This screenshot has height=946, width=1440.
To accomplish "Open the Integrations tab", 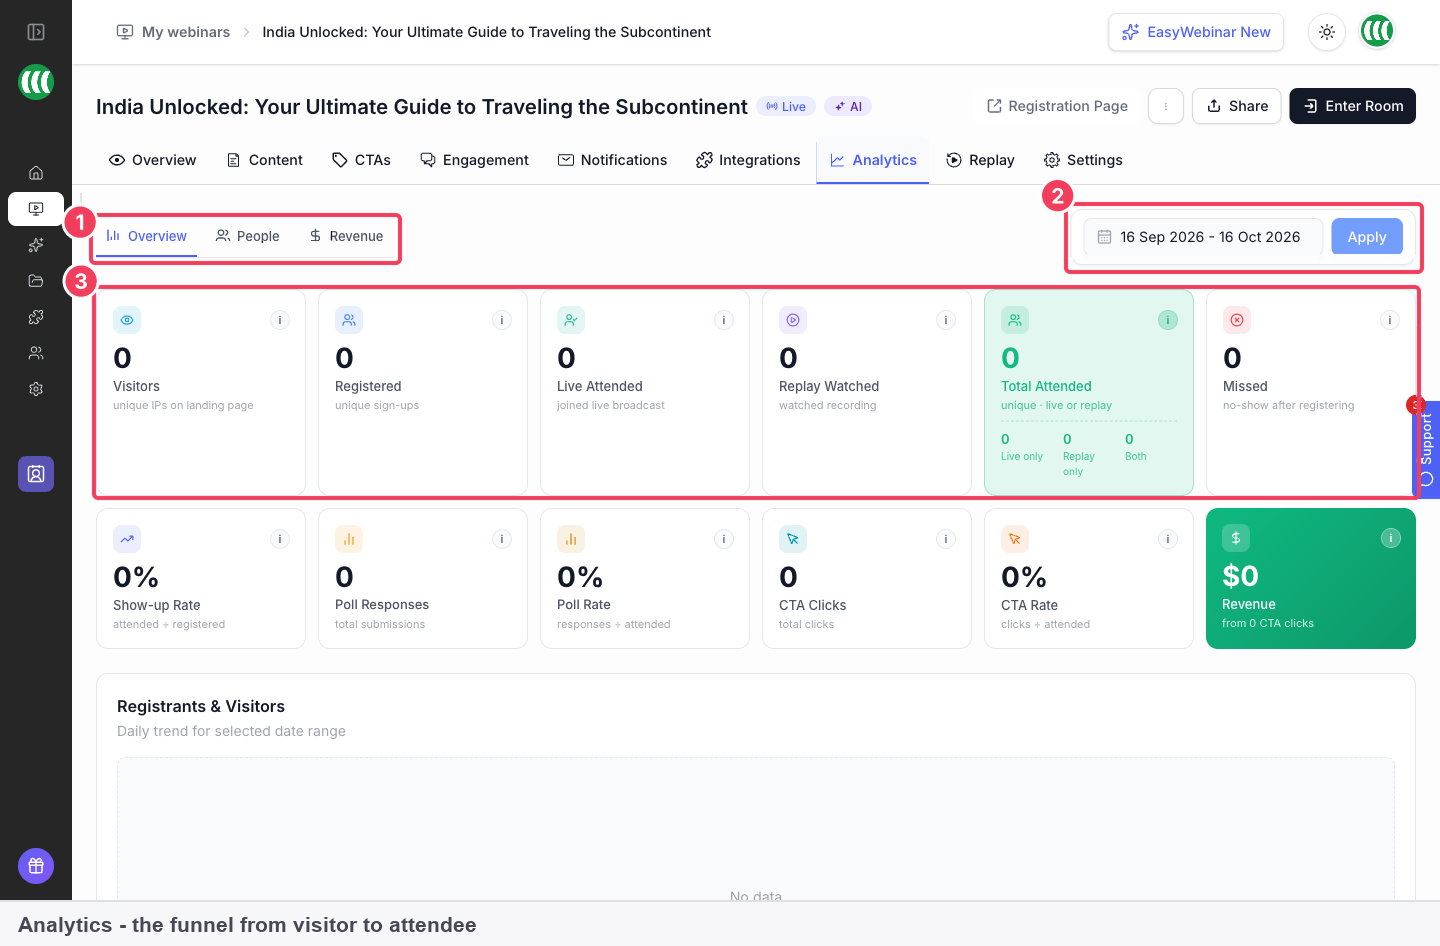I will [748, 160].
